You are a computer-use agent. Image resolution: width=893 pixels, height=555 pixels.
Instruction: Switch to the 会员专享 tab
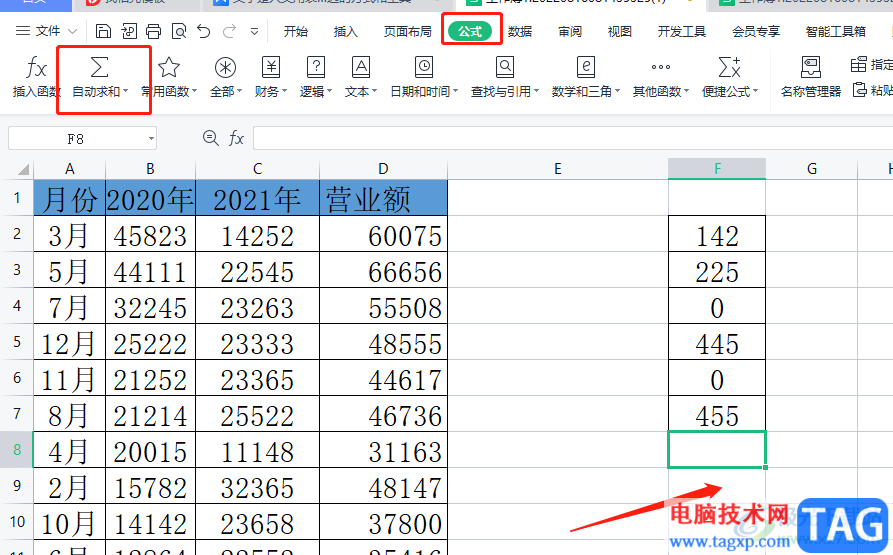[x=756, y=31]
